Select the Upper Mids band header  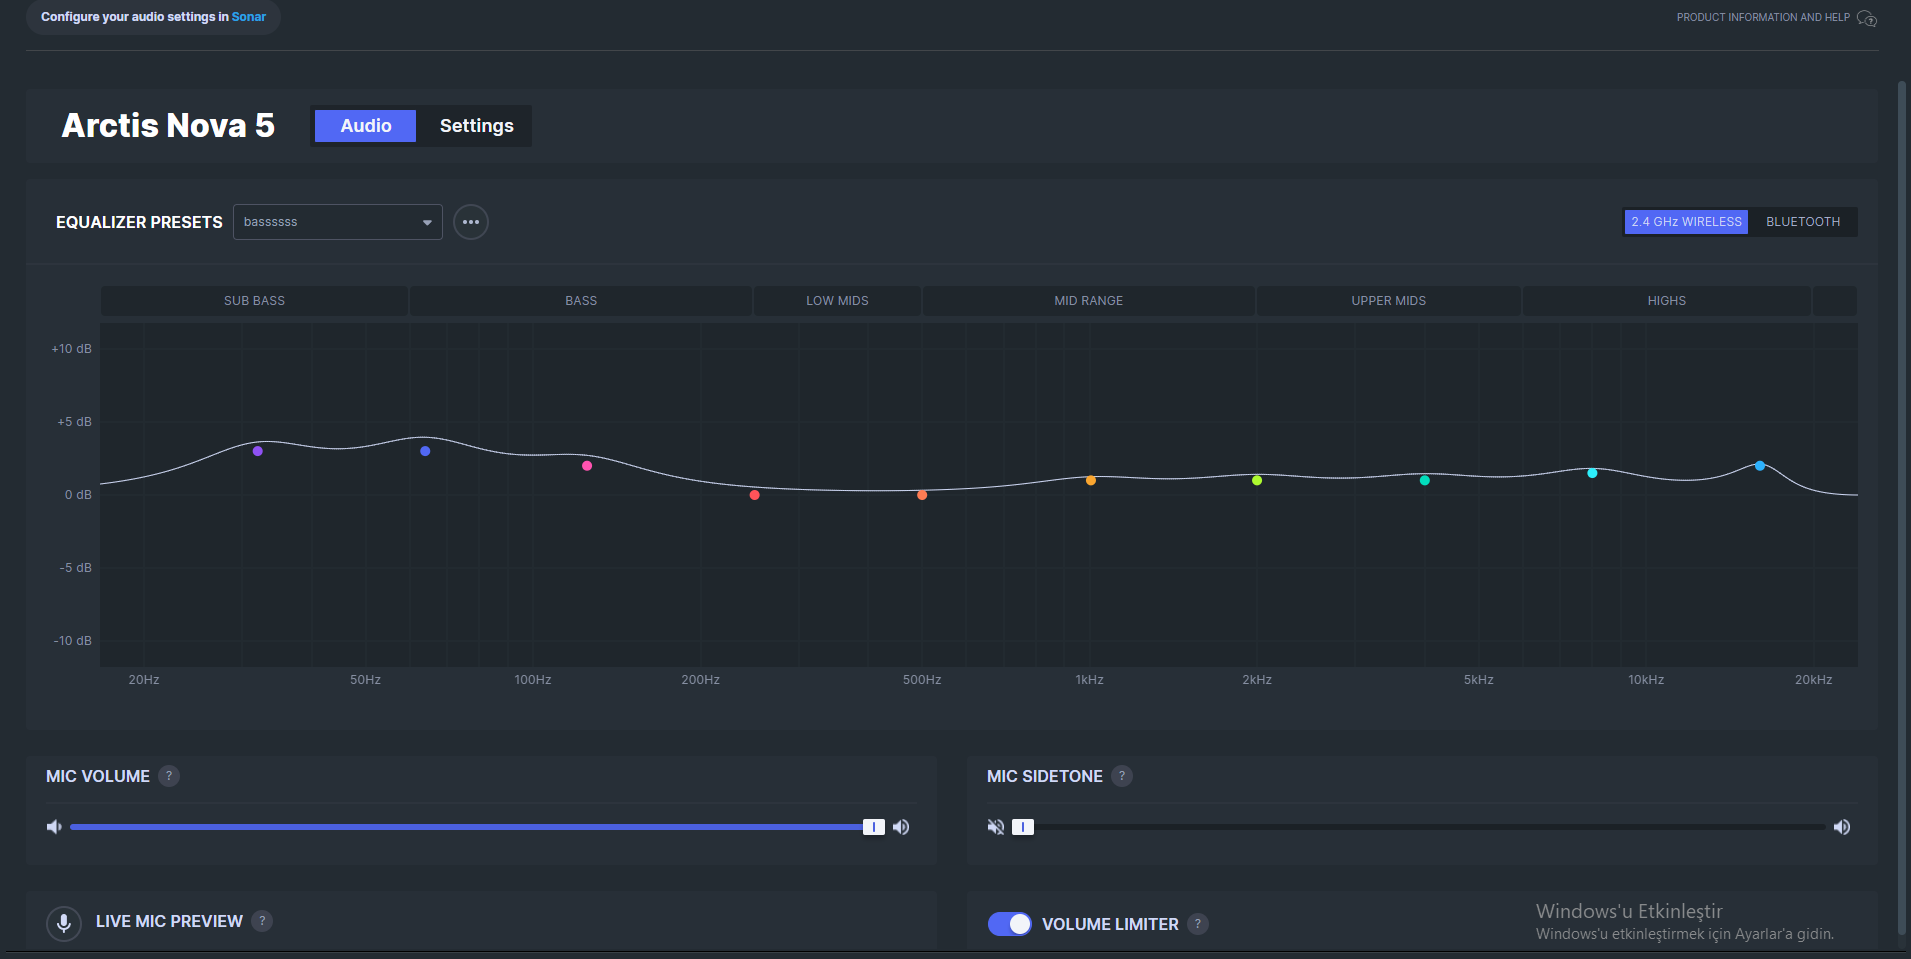tap(1389, 301)
